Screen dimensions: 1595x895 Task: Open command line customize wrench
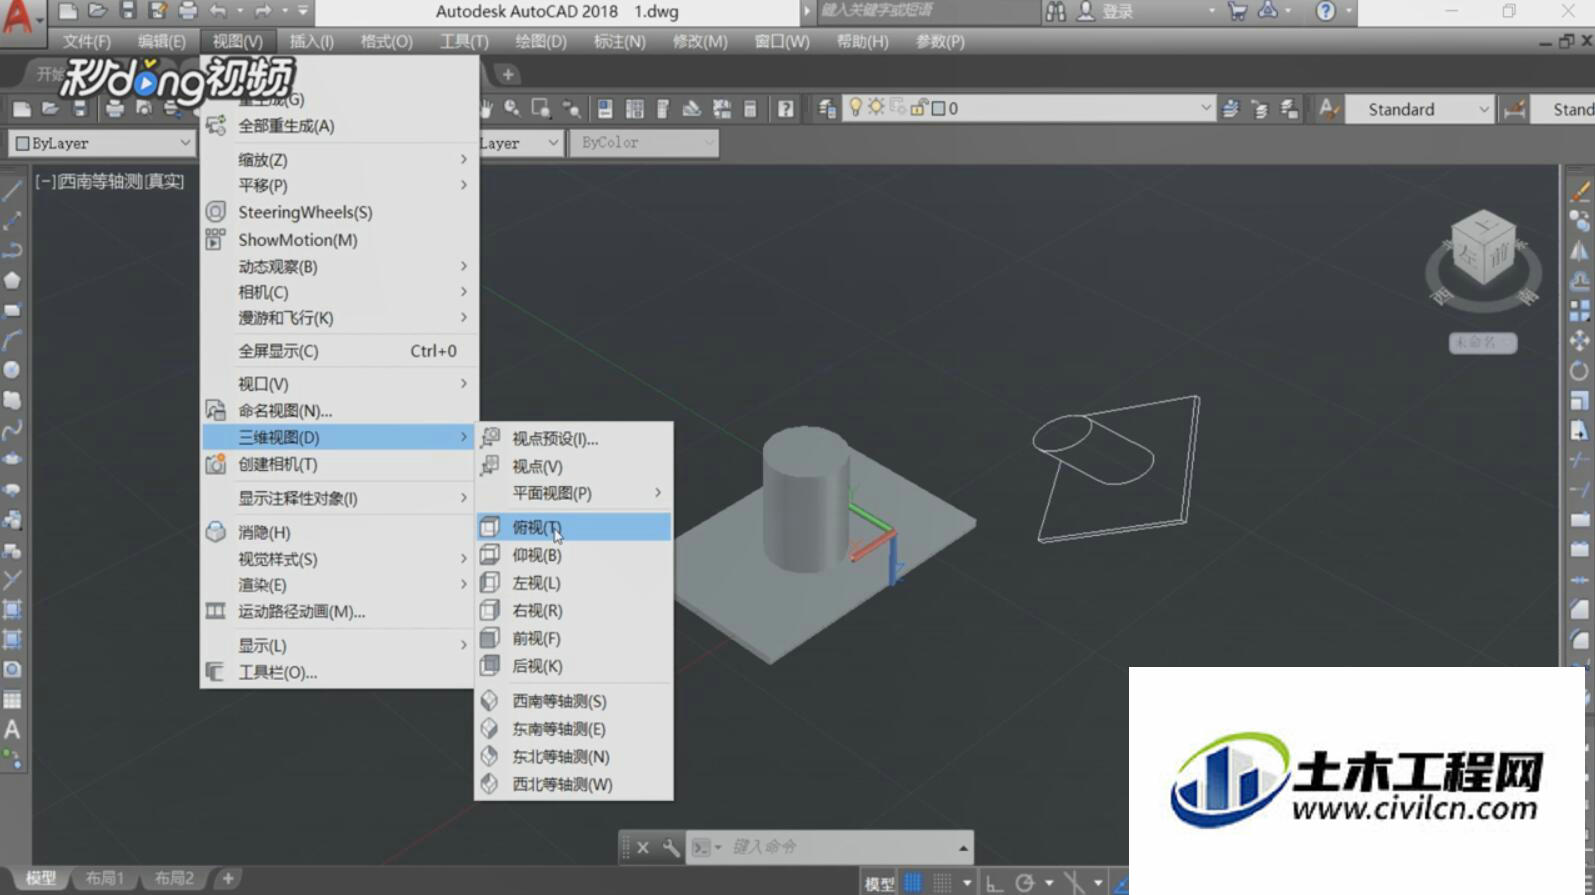[x=671, y=847]
